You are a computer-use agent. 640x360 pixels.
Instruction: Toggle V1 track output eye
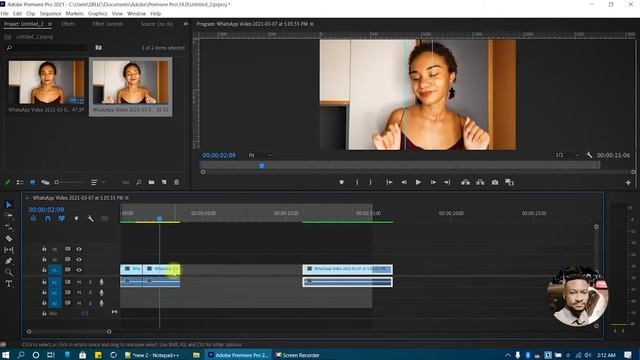(79, 270)
